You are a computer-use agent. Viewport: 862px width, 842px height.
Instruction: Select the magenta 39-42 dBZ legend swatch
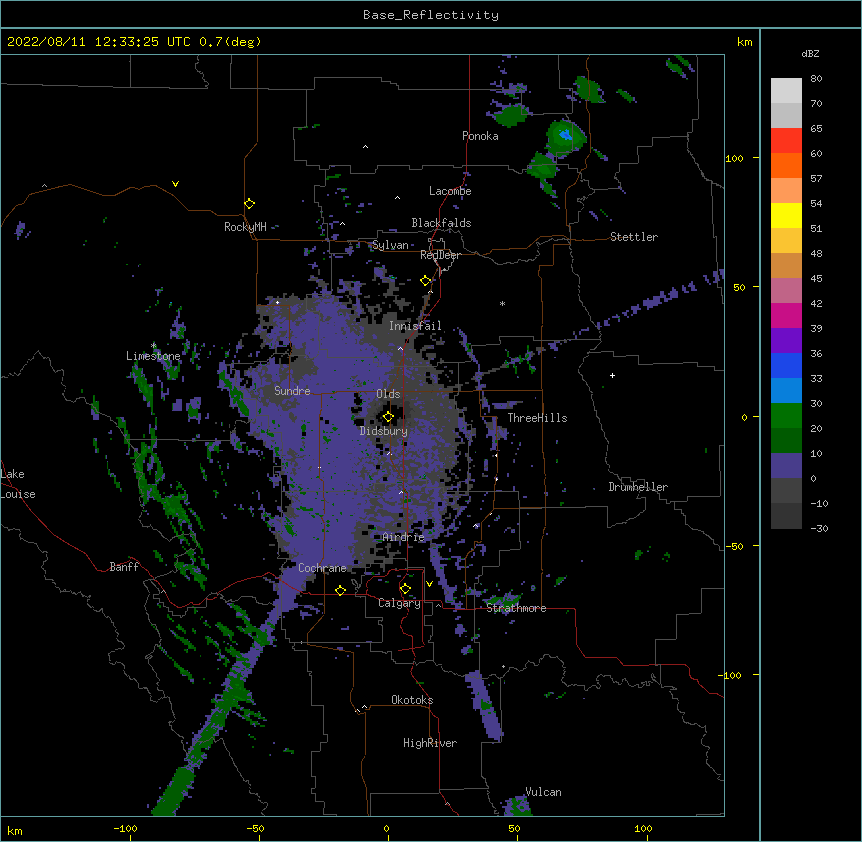[x=786, y=315]
